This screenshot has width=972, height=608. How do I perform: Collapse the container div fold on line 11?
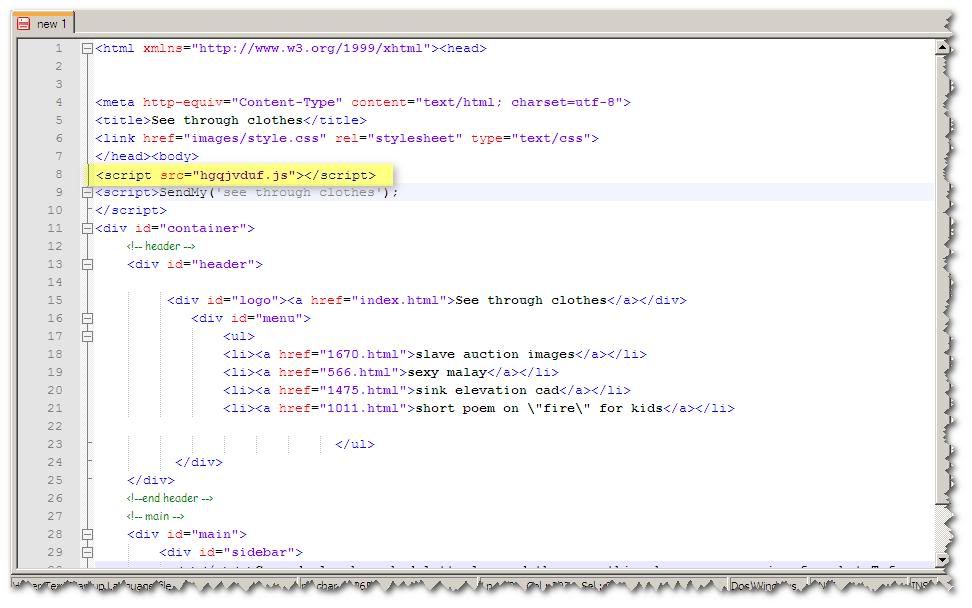[87, 228]
